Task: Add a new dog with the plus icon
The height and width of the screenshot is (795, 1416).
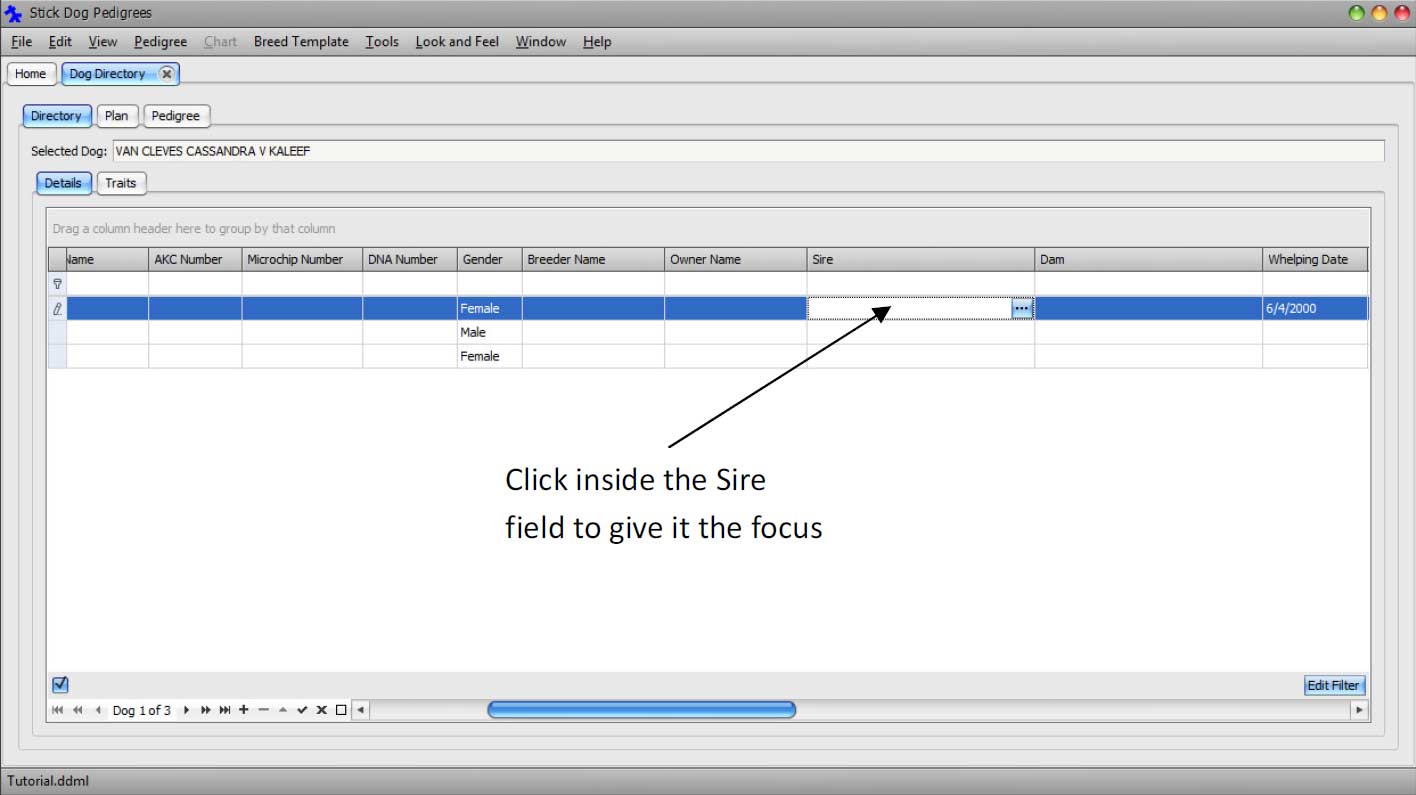Action: [243, 709]
